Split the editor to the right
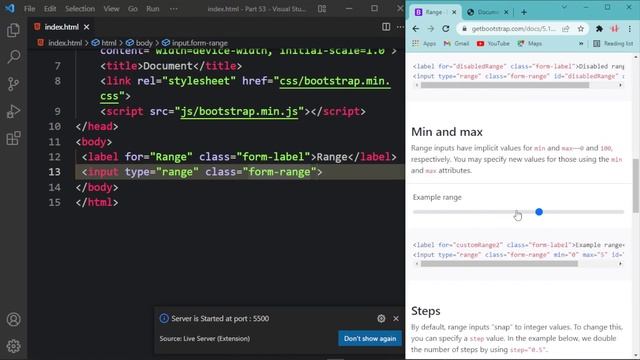The height and width of the screenshot is (360, 640). (x=386, y=27)
